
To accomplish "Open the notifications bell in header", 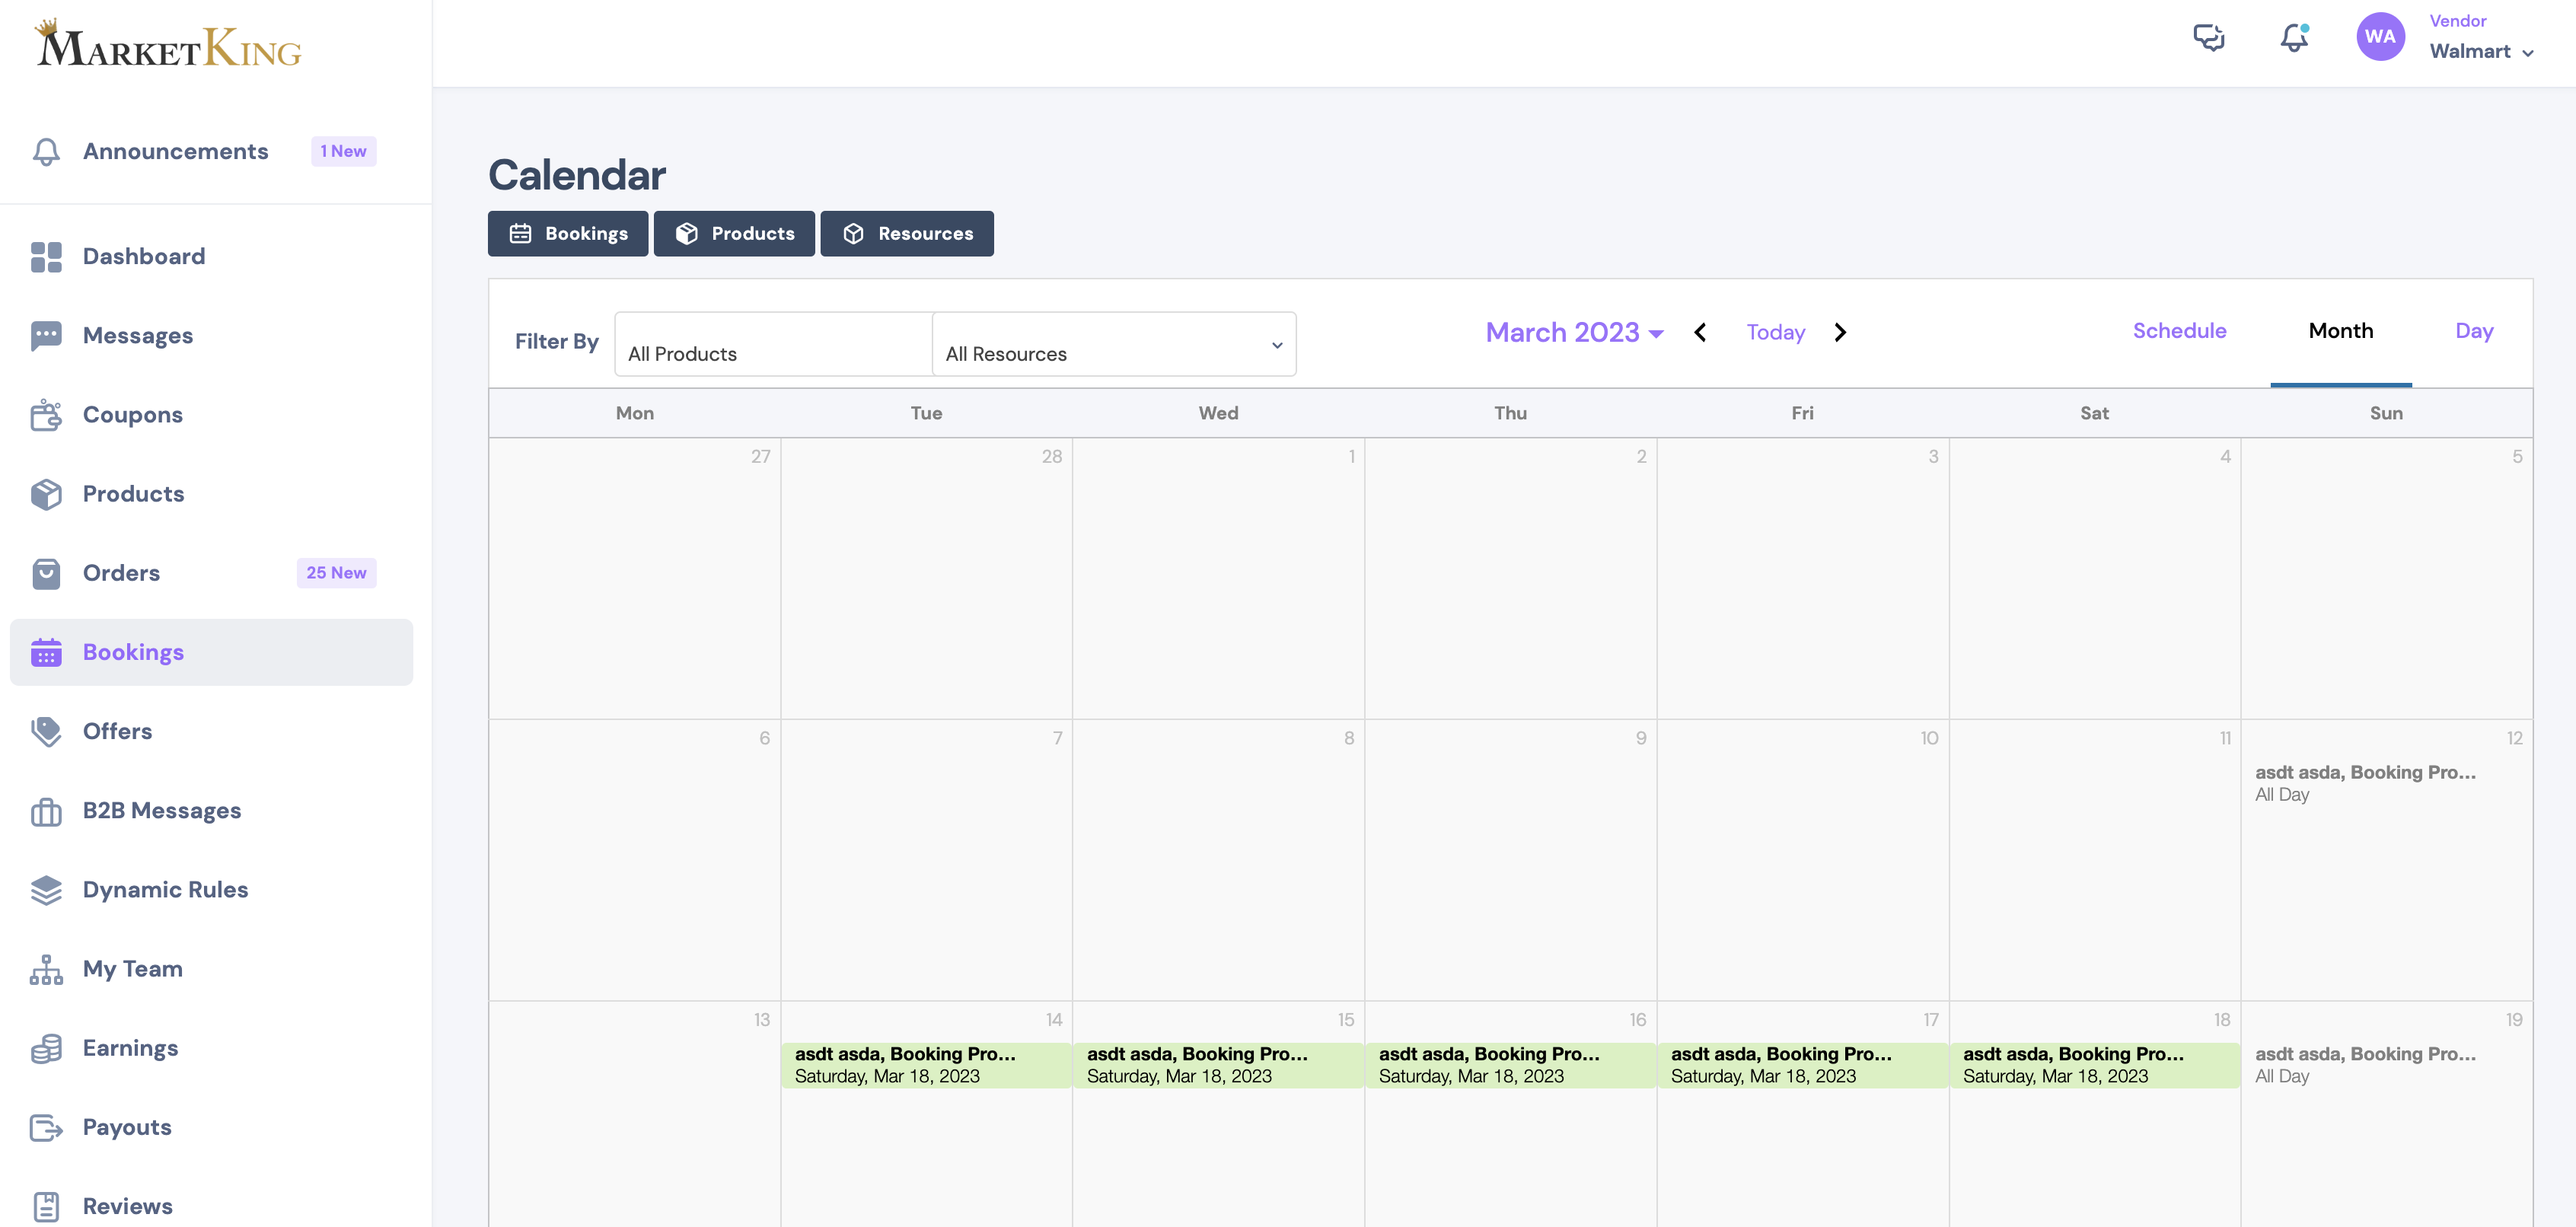I will (x=2294, y=38).
